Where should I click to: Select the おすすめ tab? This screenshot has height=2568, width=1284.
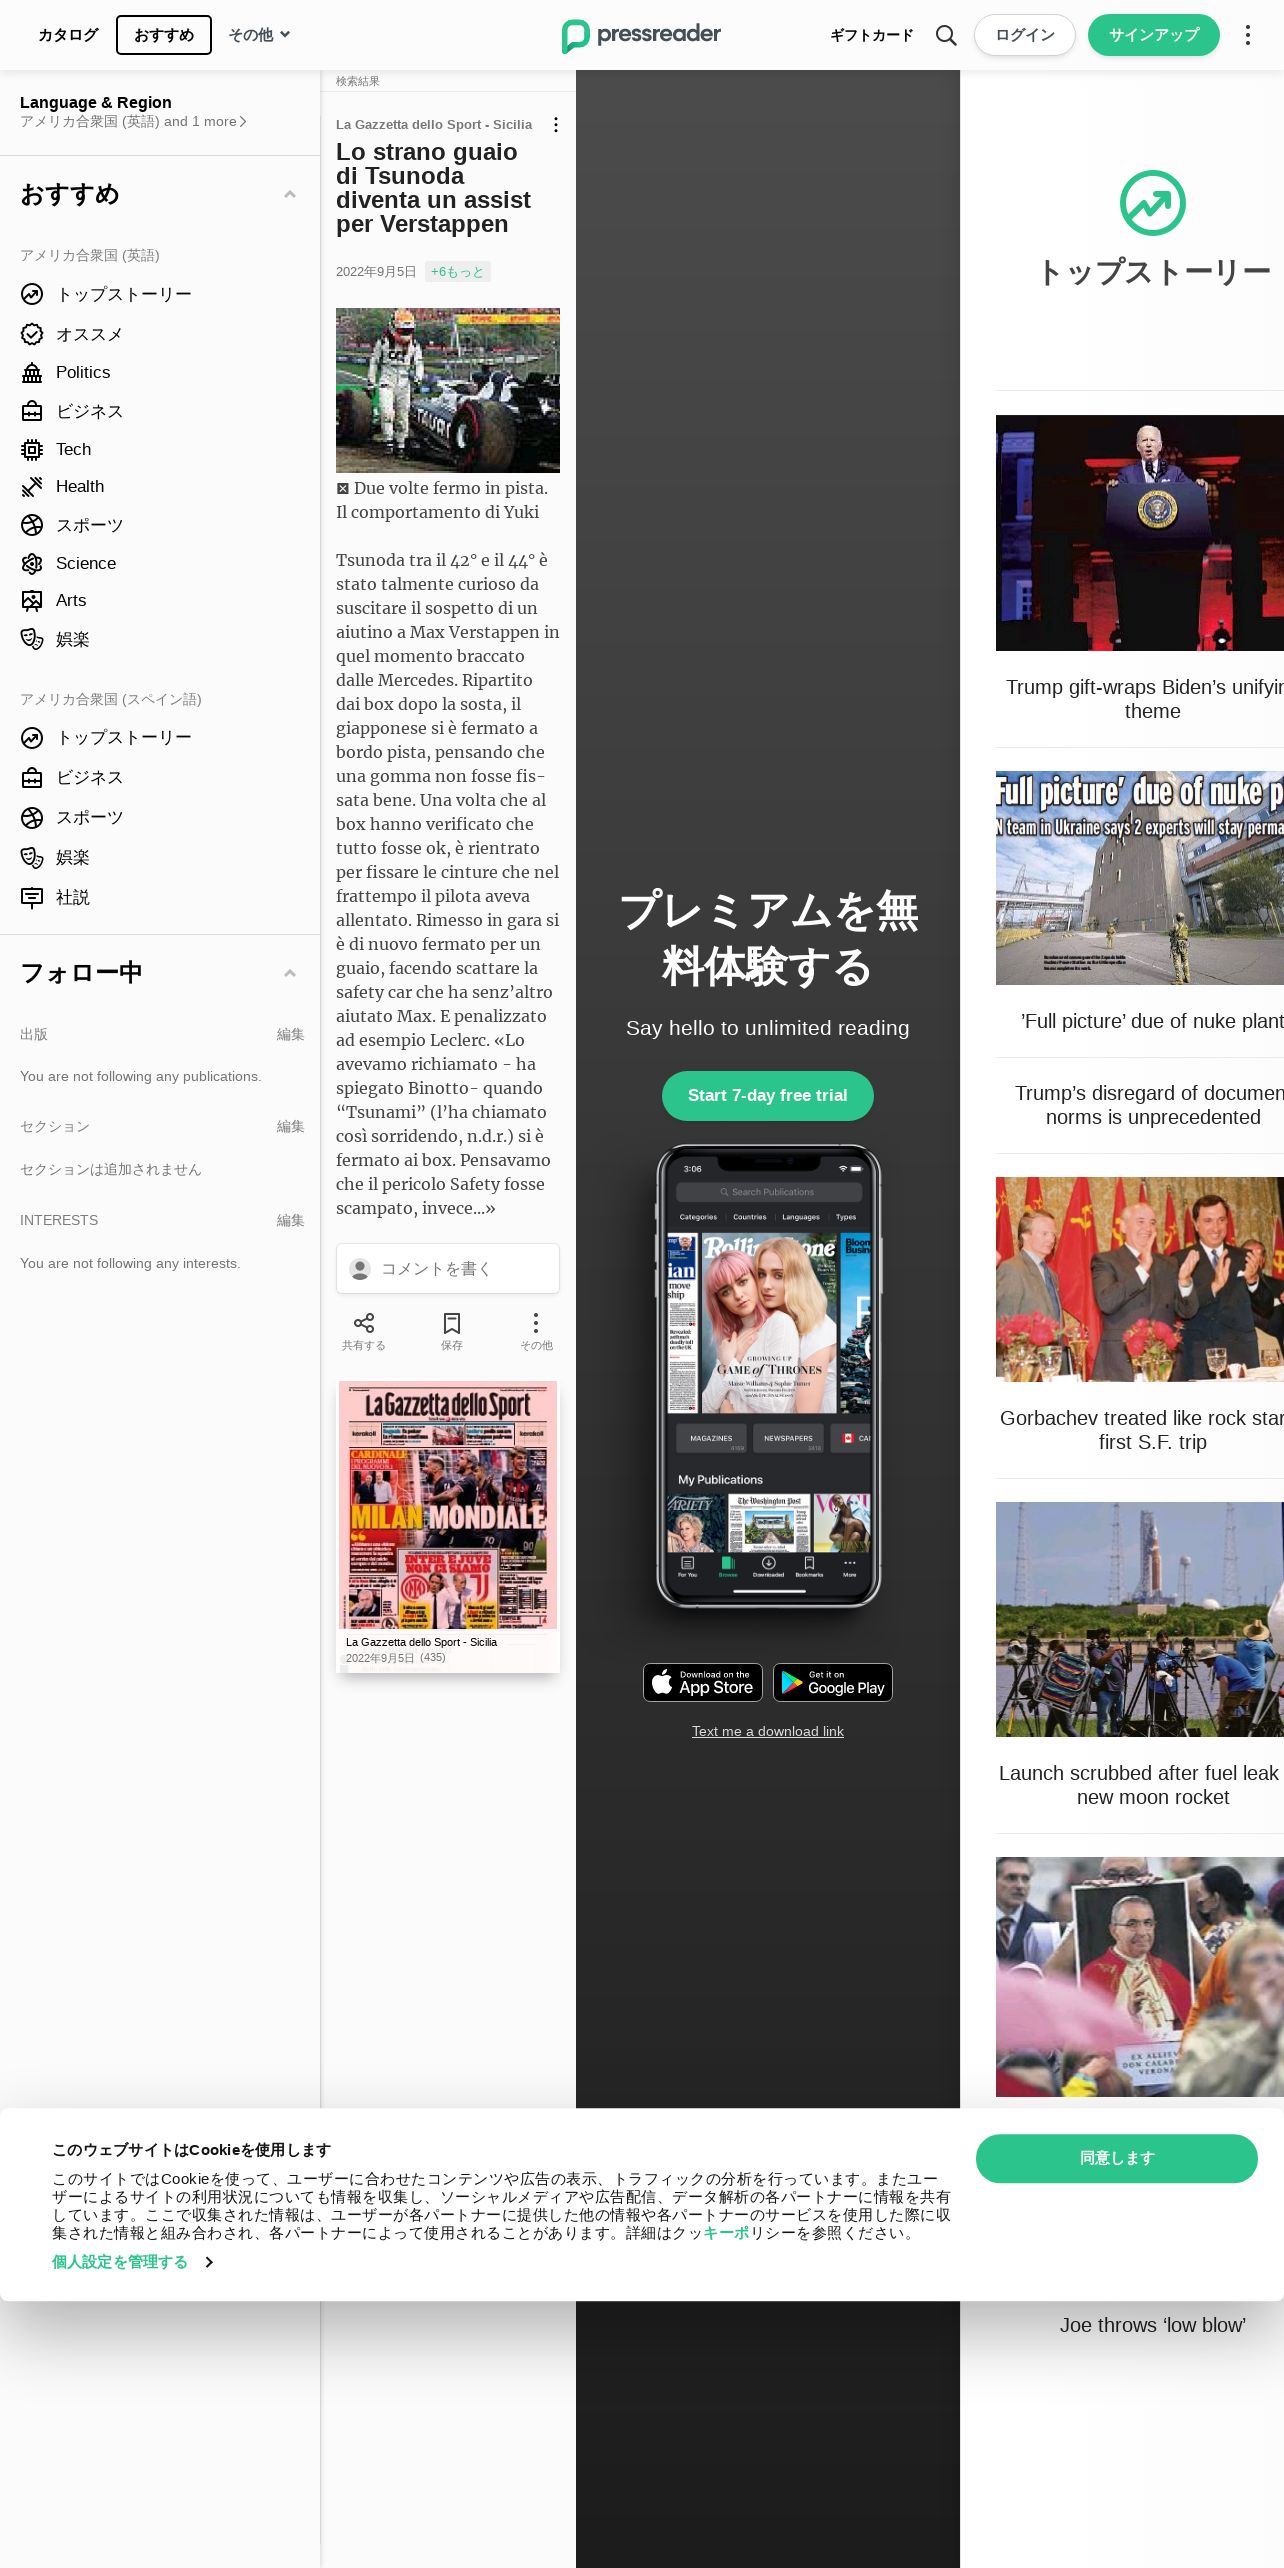point(164,35)
